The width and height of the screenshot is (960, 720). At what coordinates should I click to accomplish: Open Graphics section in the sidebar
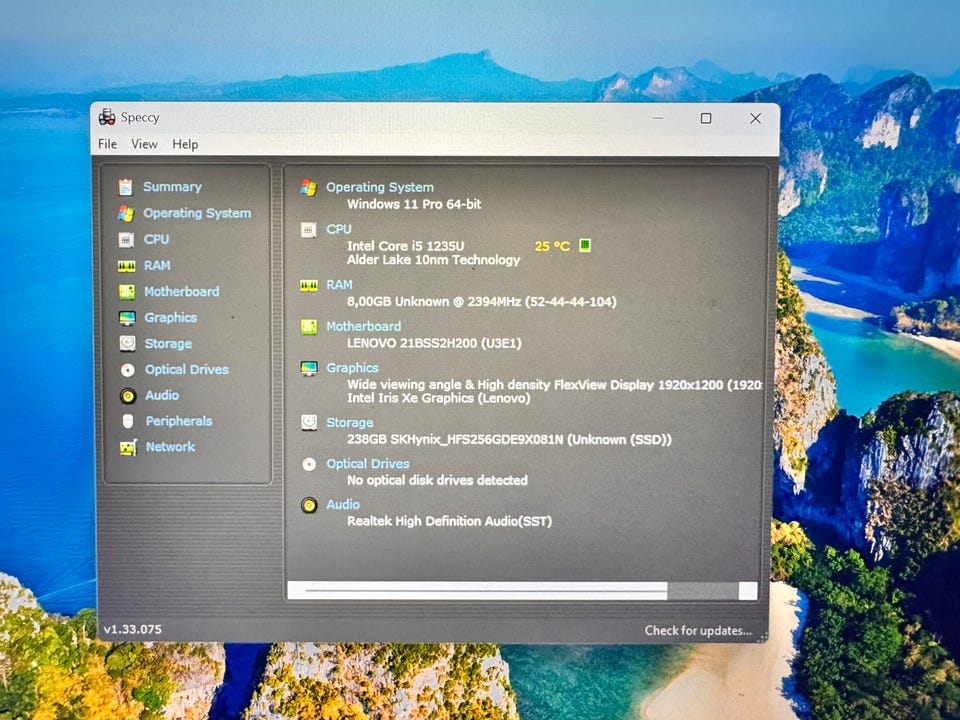coord(171,318)
